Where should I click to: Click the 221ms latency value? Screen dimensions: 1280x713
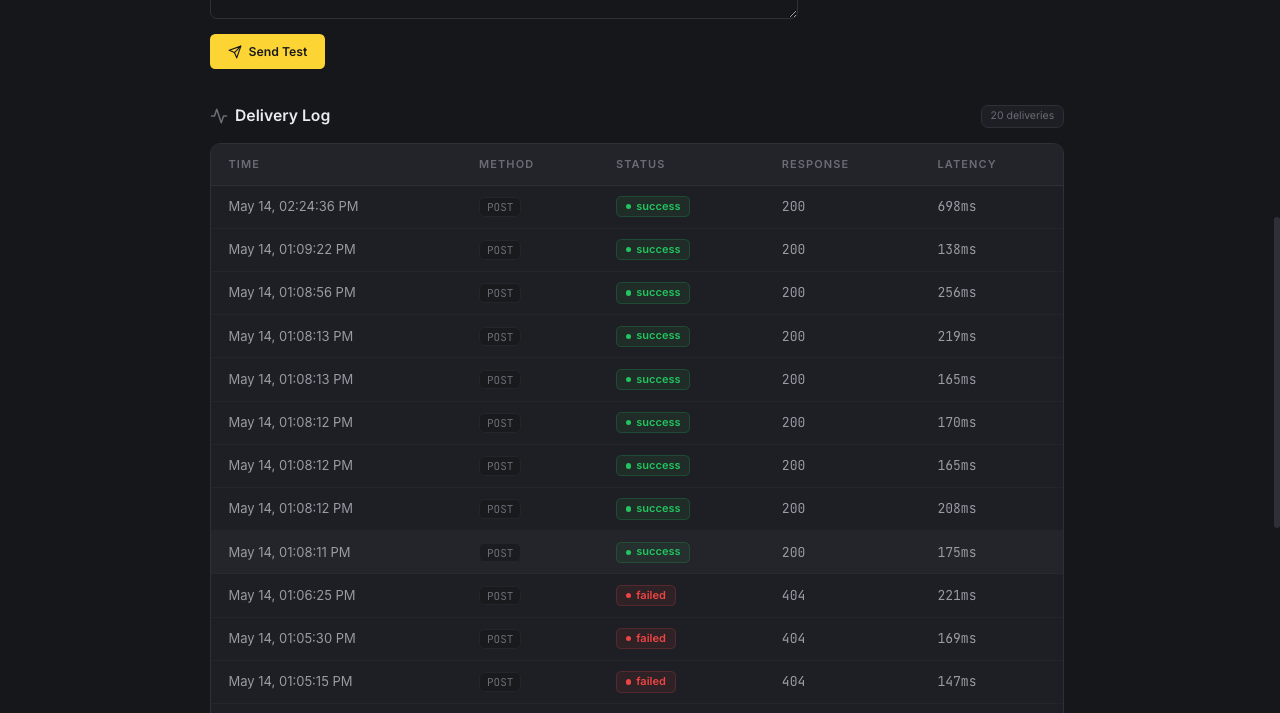[x=957, y=595]
